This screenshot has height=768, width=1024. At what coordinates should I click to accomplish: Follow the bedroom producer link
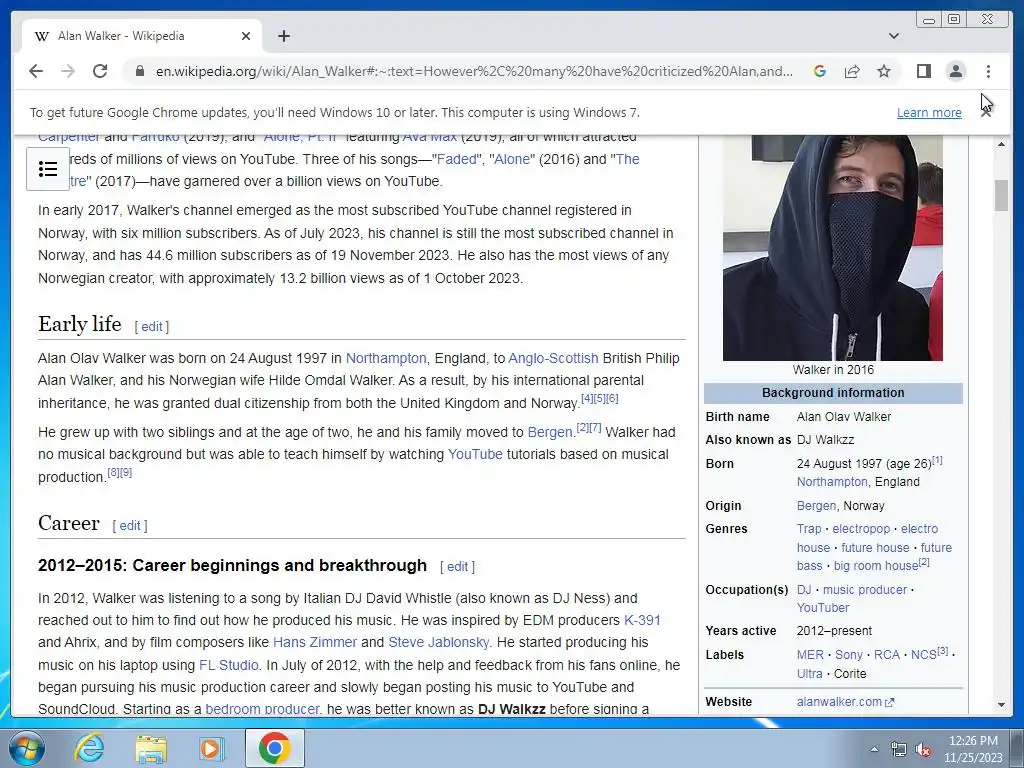pos(262,709)
